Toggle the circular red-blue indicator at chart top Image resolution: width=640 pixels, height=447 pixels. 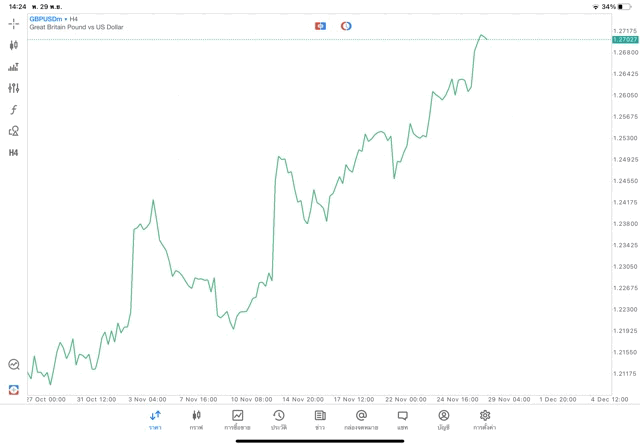[346, 26]
